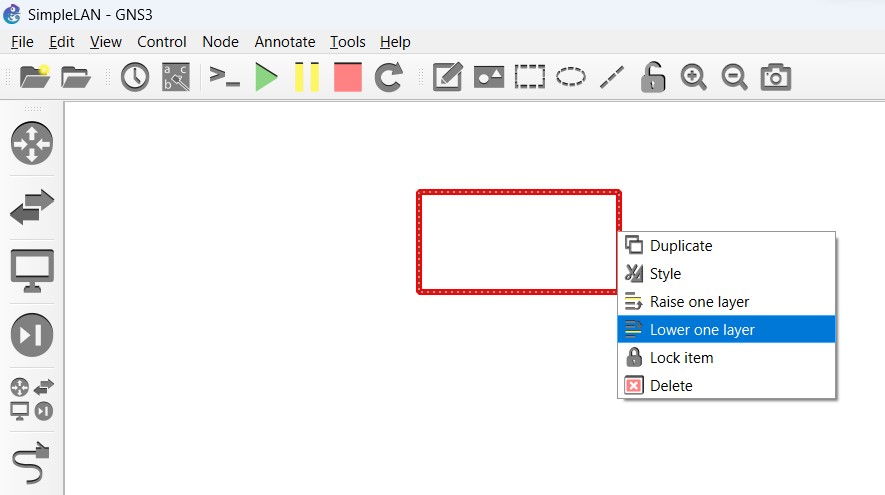Image resolution: width=885 pixels, height=495 pixels.
Task: Start all nodes with green play
Action: [x=266, y=77]
